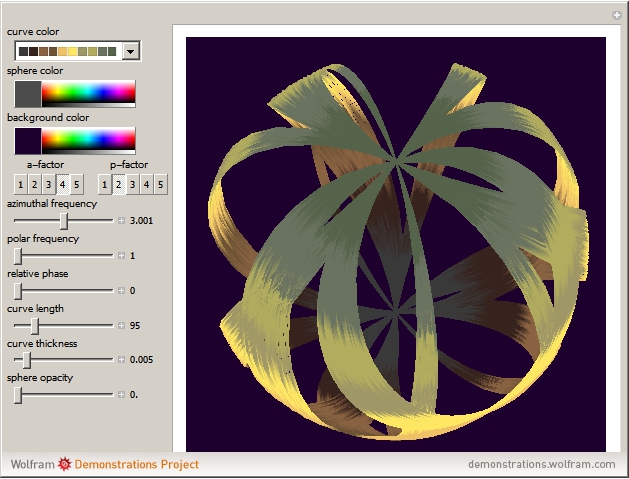The height and width of the screenshot is (479, 629).
Task: Click the azimuthal frequency slider thumb
Action: coord(64,221)
